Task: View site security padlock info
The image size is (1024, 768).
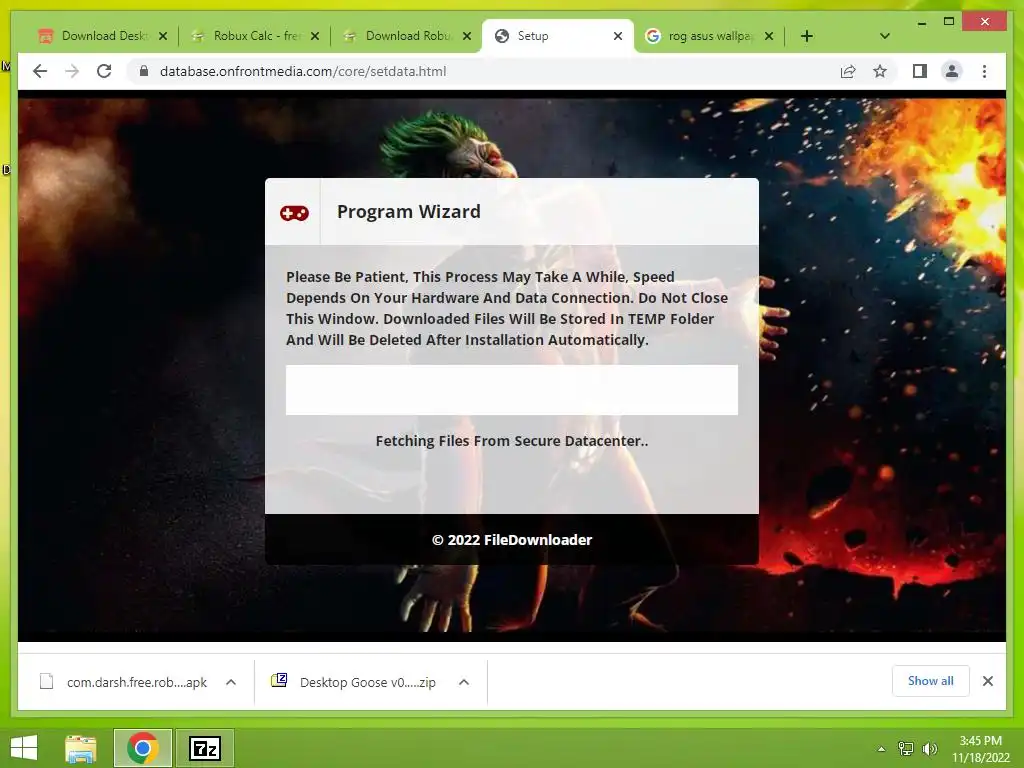Action: point(144,71)
